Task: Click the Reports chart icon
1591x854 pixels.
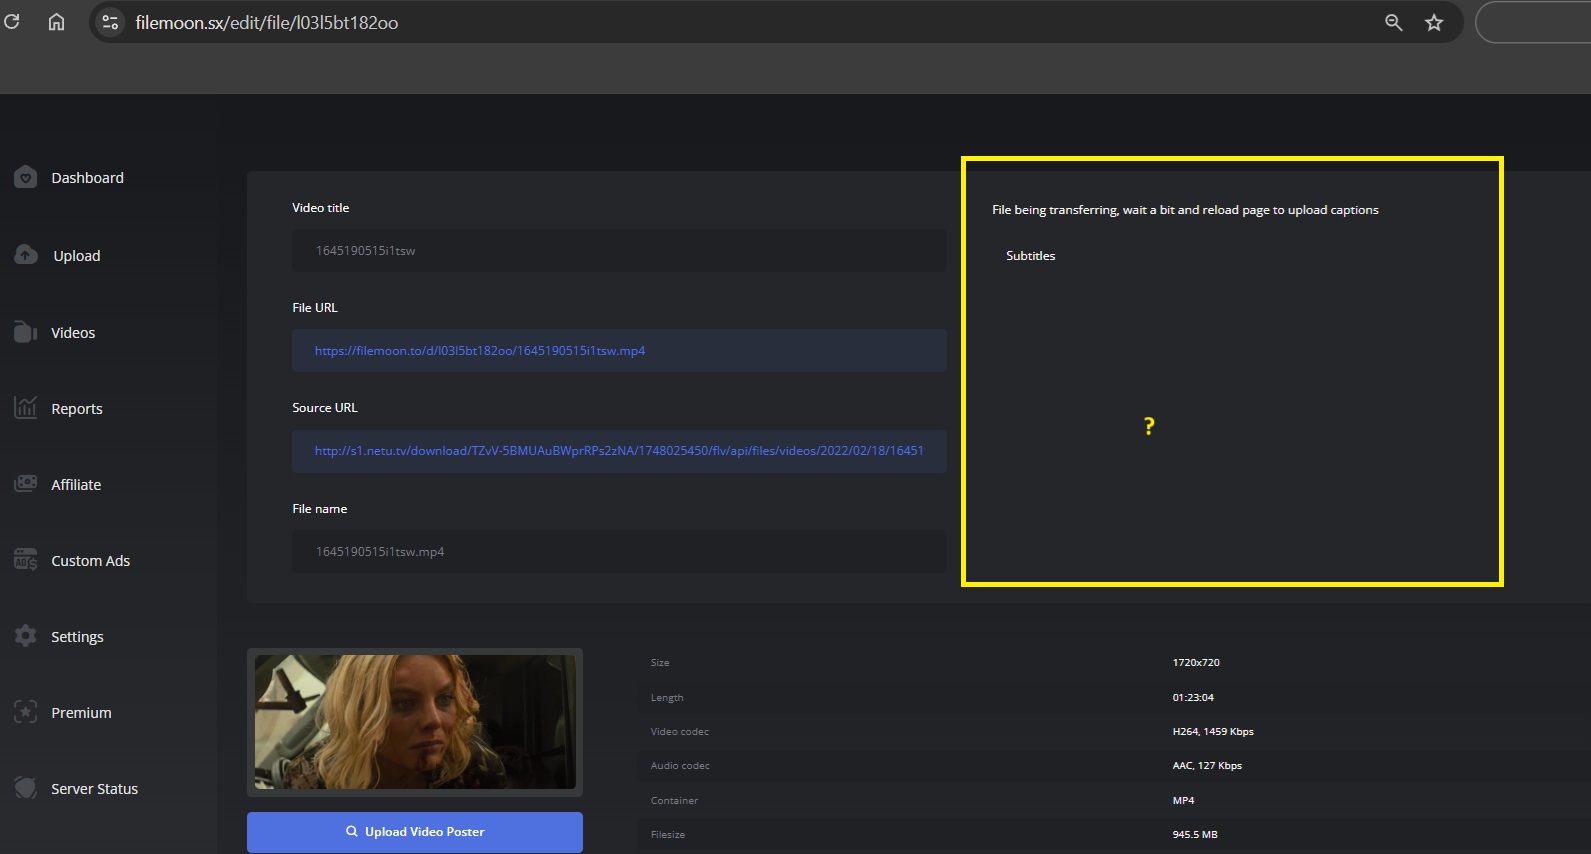Action: click(x=26, y=408)
